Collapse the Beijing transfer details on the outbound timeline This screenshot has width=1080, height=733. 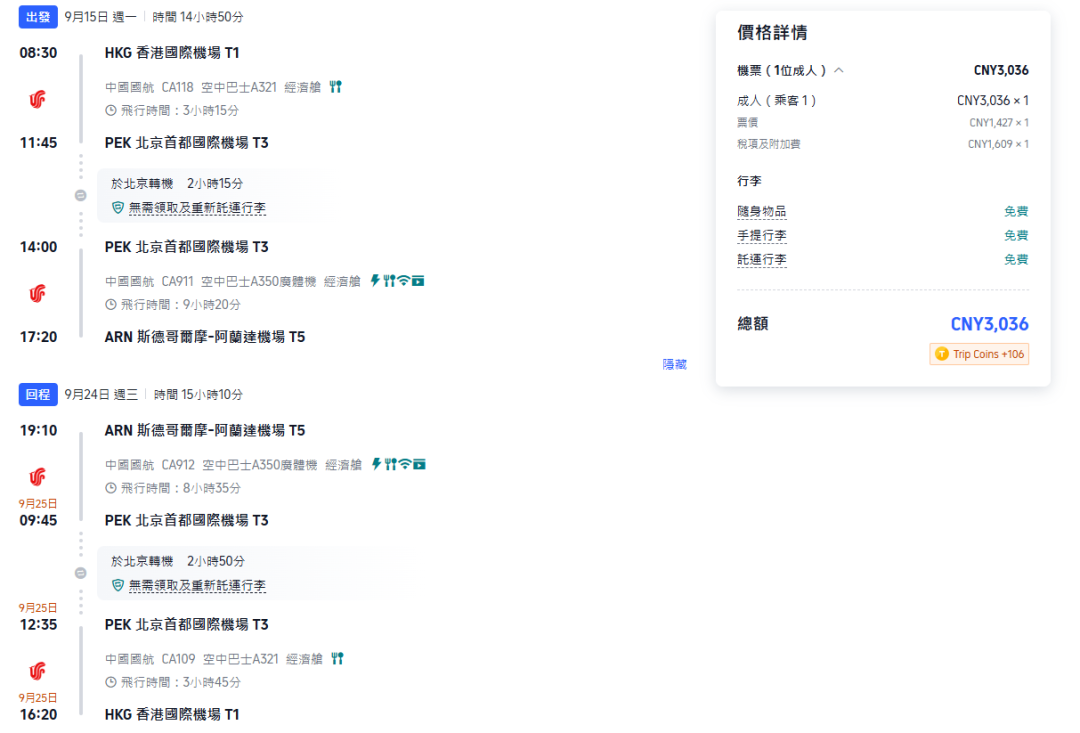pos(80,196)
